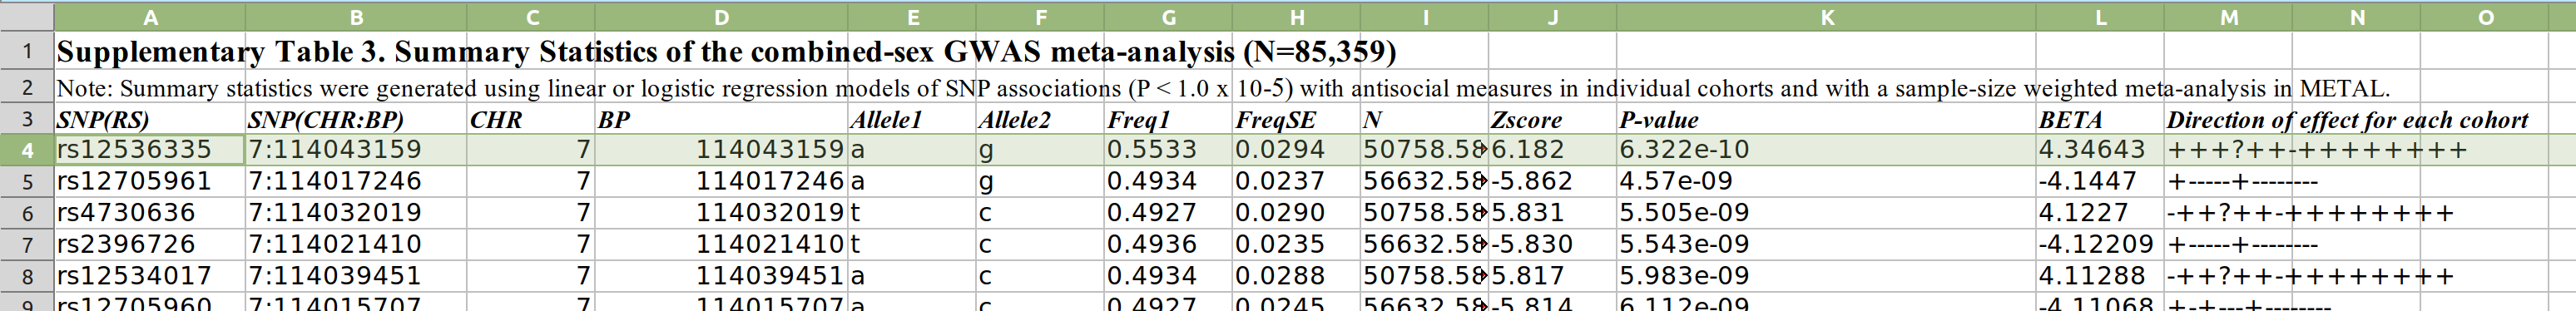The width and height of the screenshot is (2576, 311).
Task: Click the SNP(RS) header cell
Action: [x=150, y=120]
